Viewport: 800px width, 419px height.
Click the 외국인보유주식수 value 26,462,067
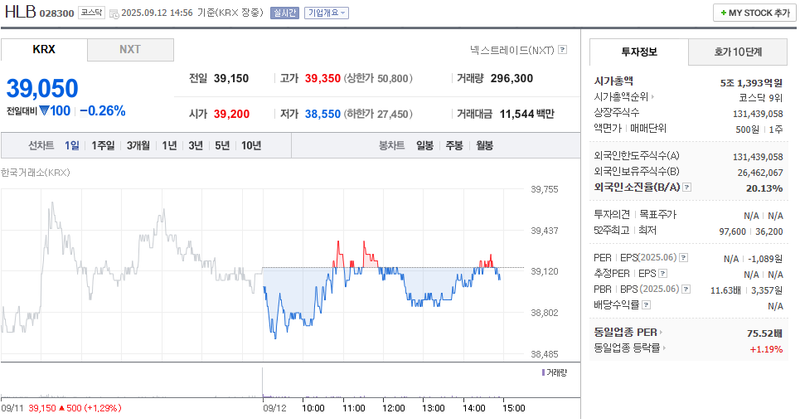coord(760,172)
